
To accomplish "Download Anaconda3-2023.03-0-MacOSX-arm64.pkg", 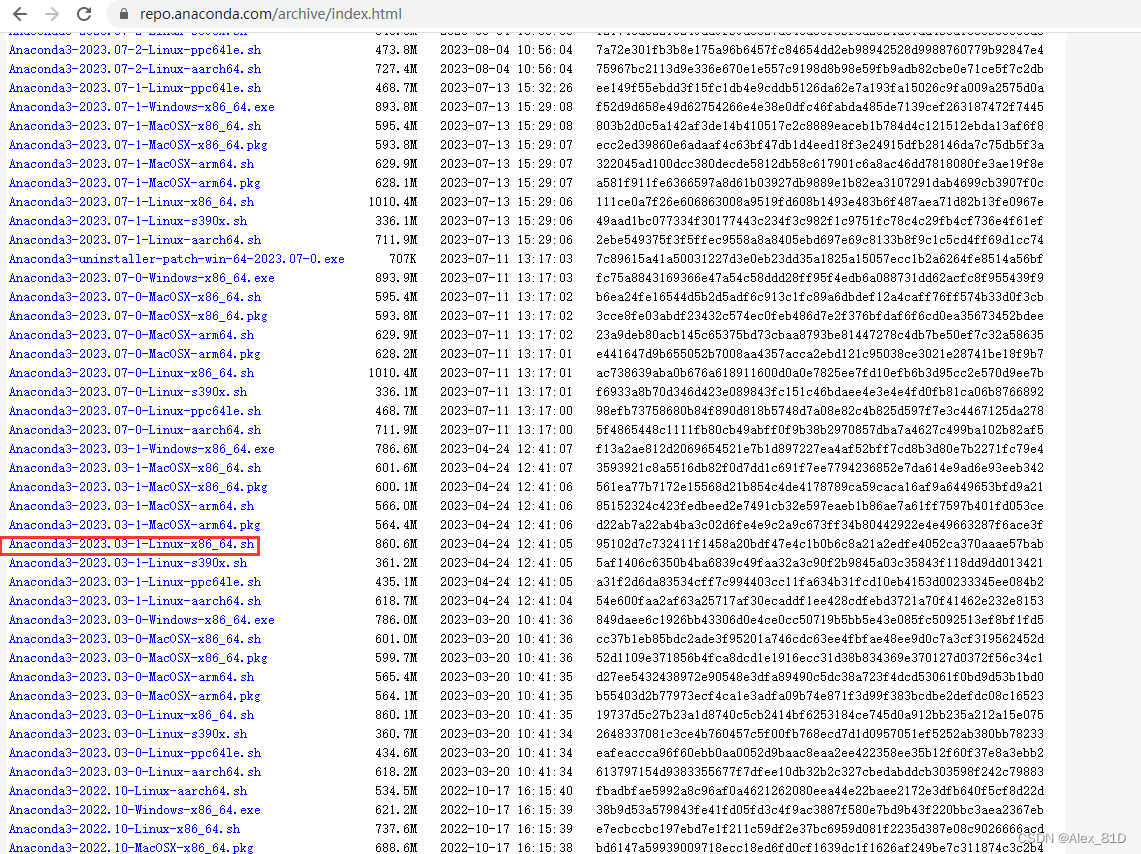I will coord(135,695).
